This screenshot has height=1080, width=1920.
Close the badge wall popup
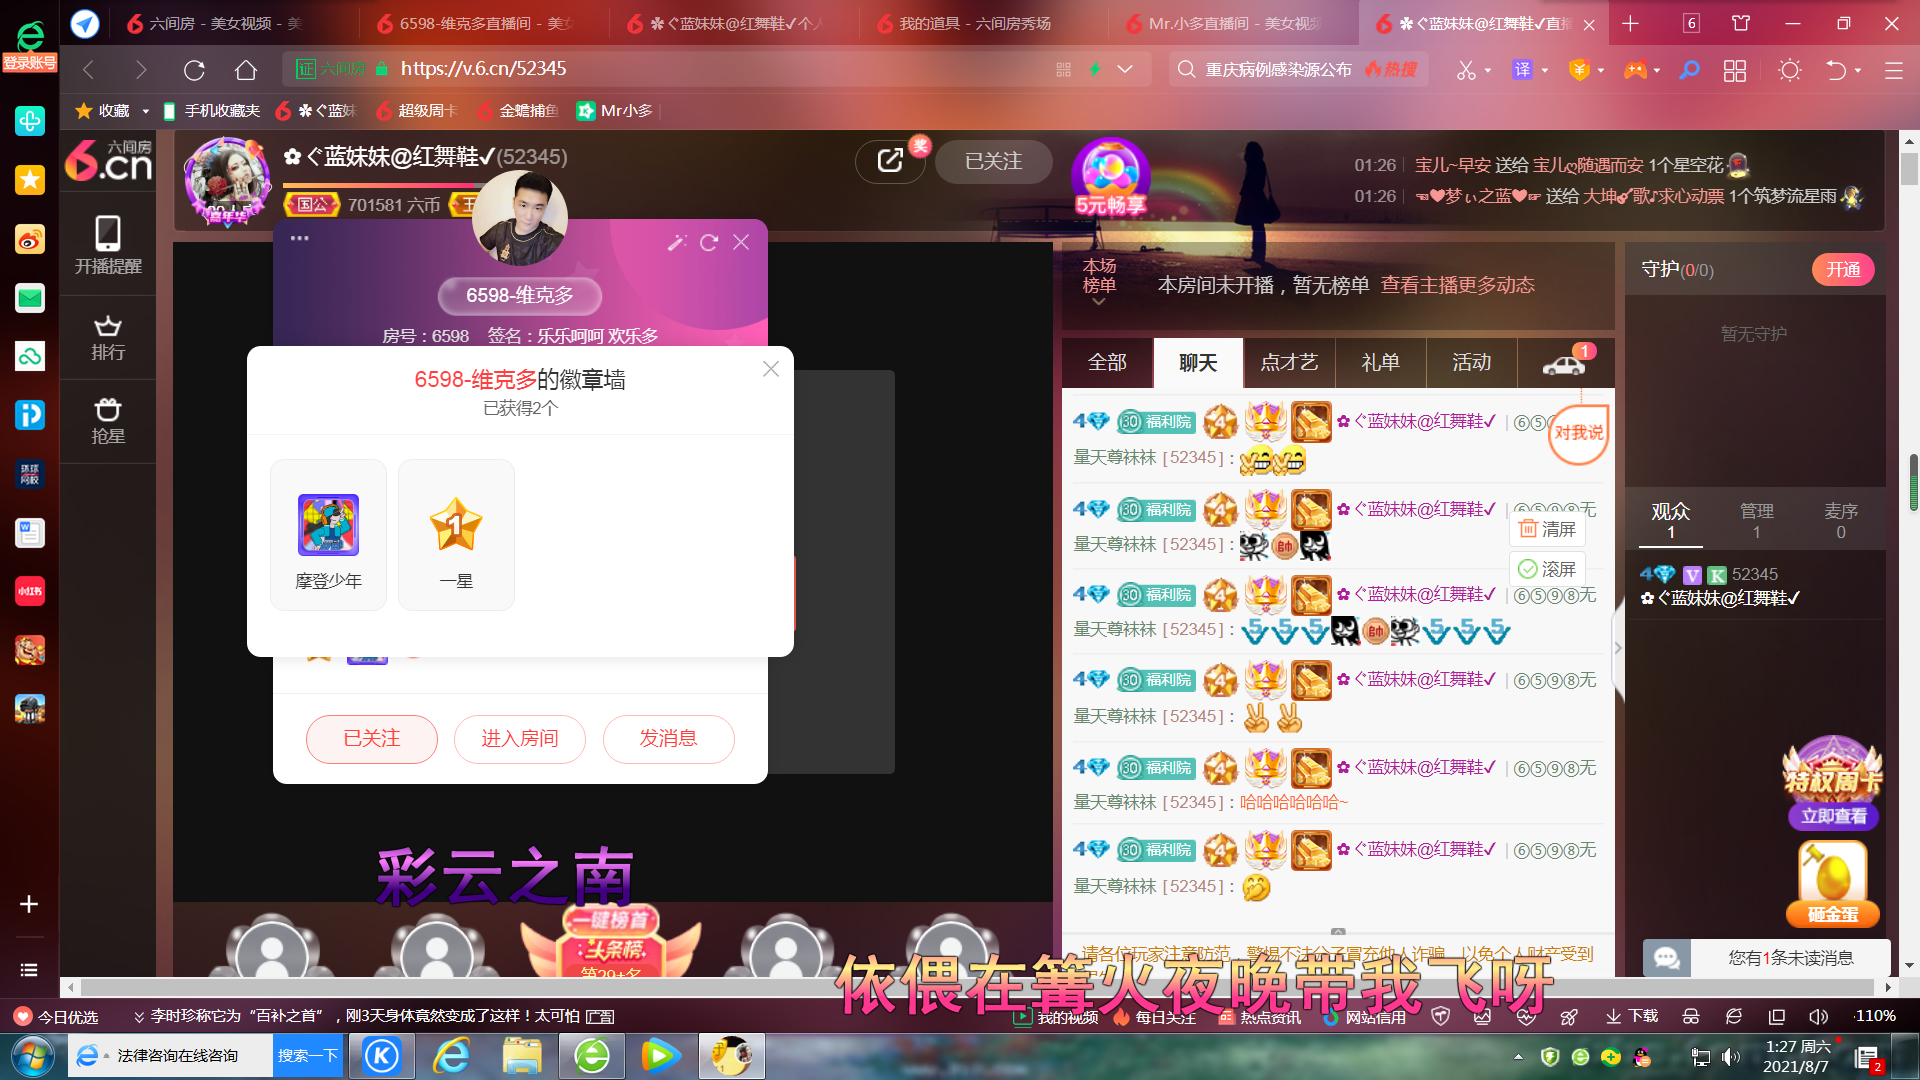tap(771, 369)
